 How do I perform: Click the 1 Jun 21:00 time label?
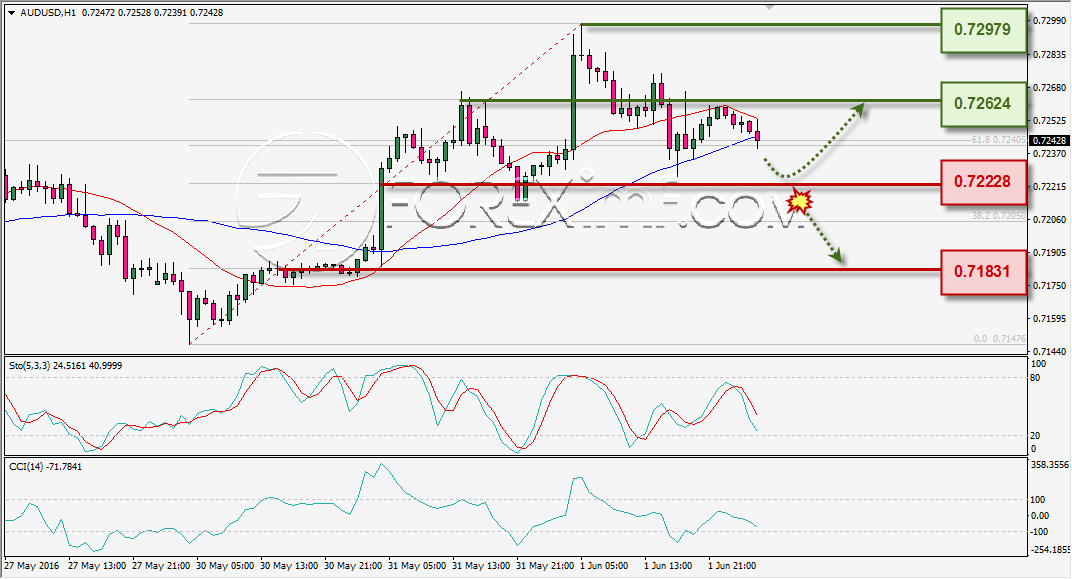(732, 566)
